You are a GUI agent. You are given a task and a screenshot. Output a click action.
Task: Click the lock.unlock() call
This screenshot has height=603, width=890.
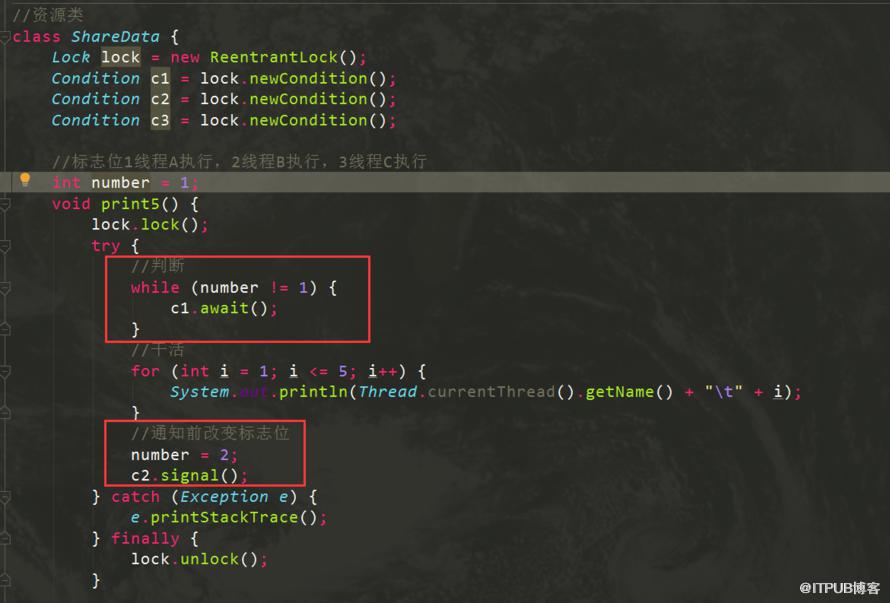coord(199,559)
